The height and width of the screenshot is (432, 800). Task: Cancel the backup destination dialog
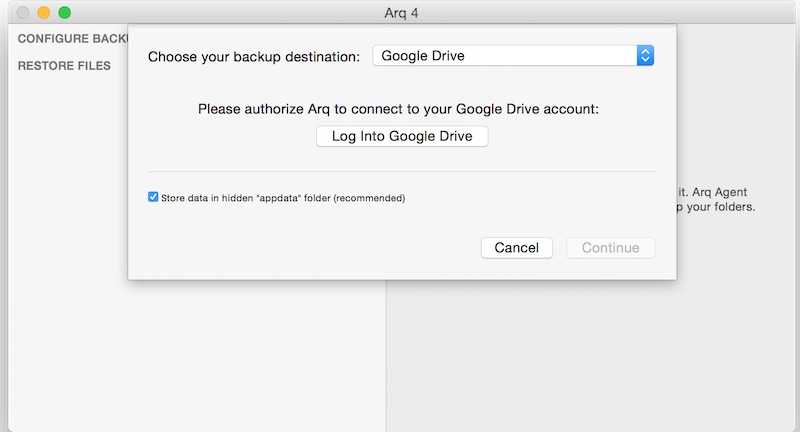click(x=516, y=248)
